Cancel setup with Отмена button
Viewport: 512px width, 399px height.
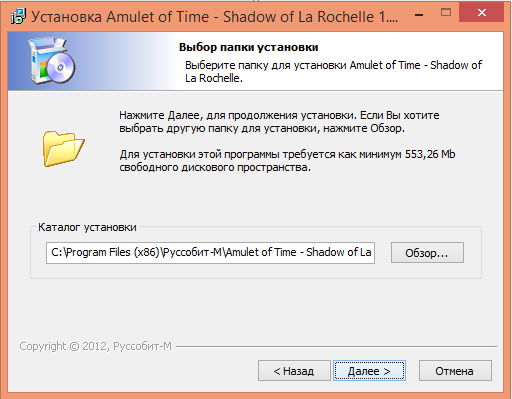tap(455, 371)
